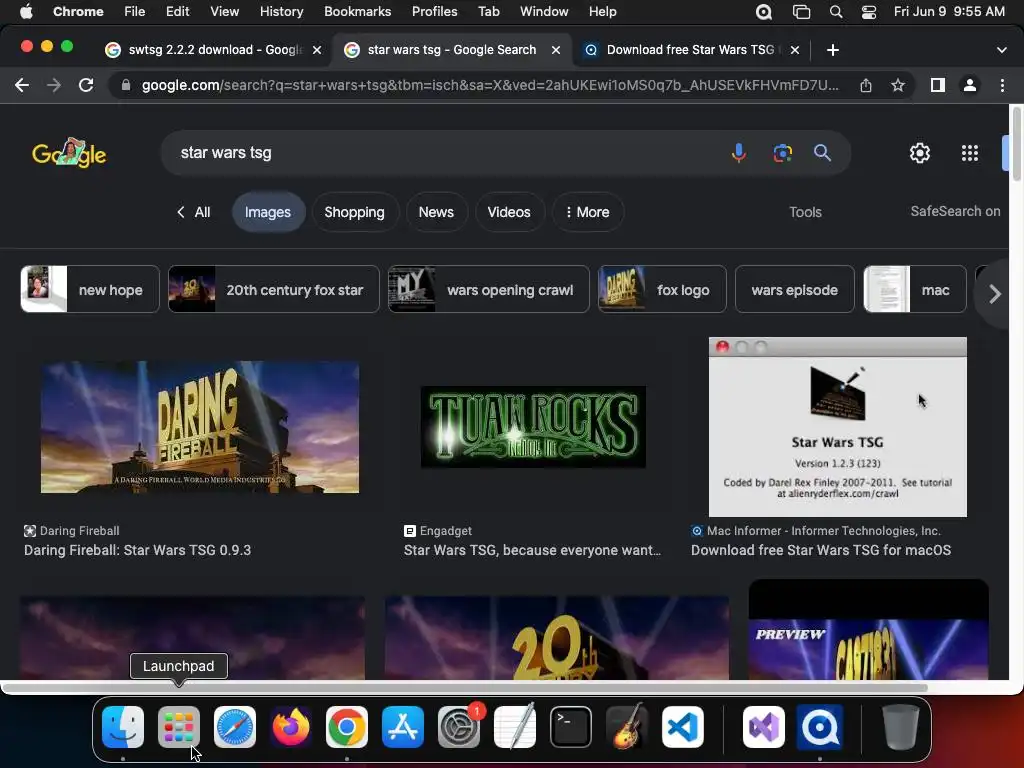Image resolution: width=1024 pixels, height=768 pixels.
Task: Click the browser forward arrow
Action: point(54,85)
